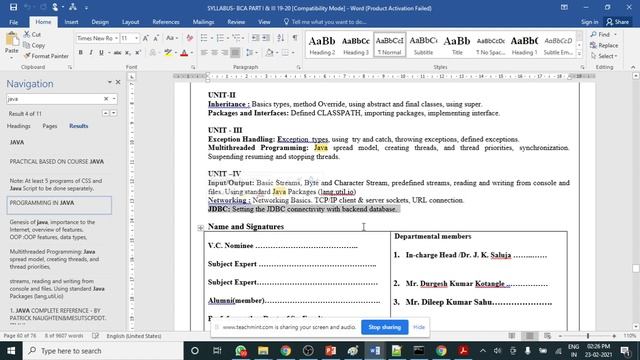Image resolution: width=640 pixels, height=360 pixels.
Task: Click the Multilevel List icon
Action: tap(236, 38)
